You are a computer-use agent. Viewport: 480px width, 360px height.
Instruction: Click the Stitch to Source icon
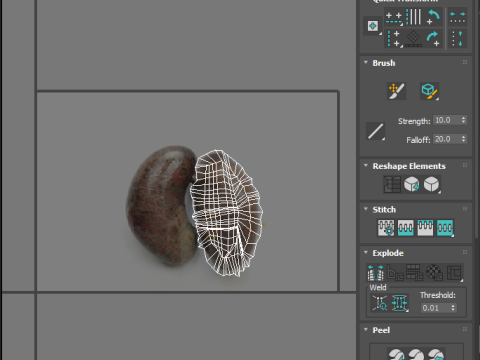[425, 228]
